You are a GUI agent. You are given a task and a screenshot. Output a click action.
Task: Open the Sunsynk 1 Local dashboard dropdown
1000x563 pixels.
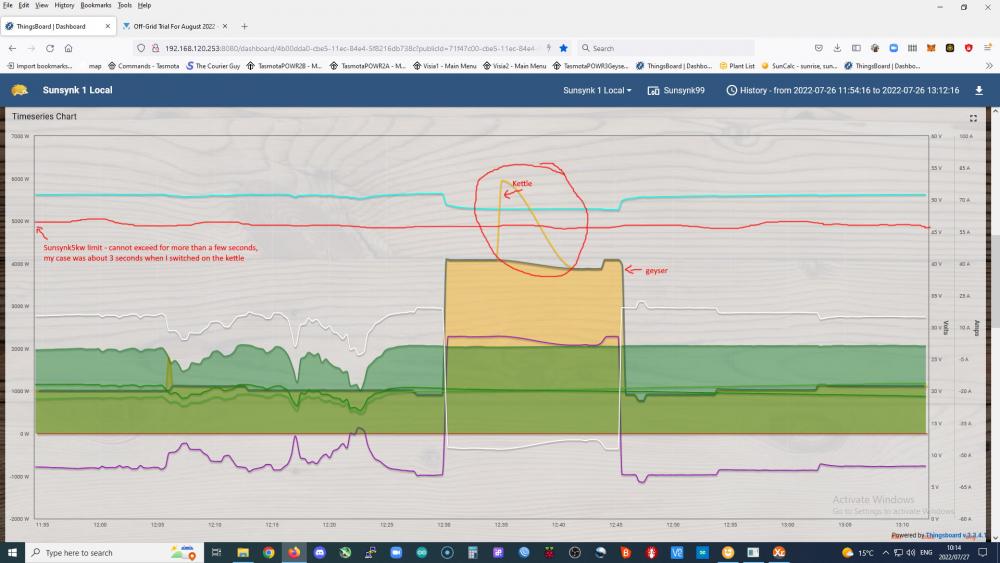coord(597,91)
